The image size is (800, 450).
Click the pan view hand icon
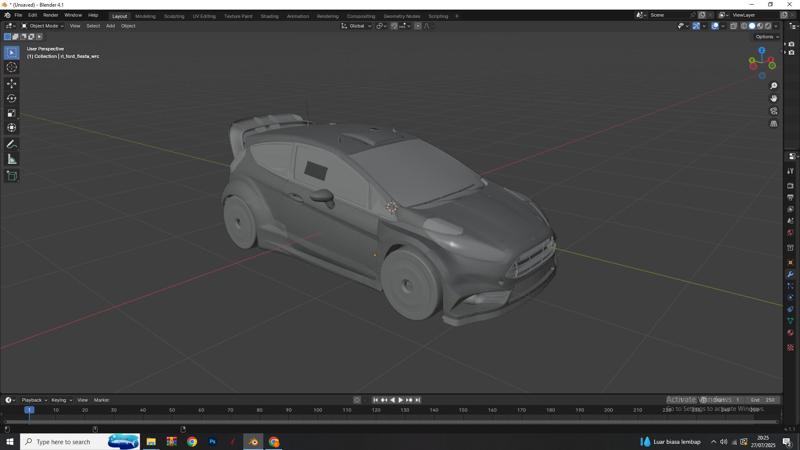coord(773,98)
